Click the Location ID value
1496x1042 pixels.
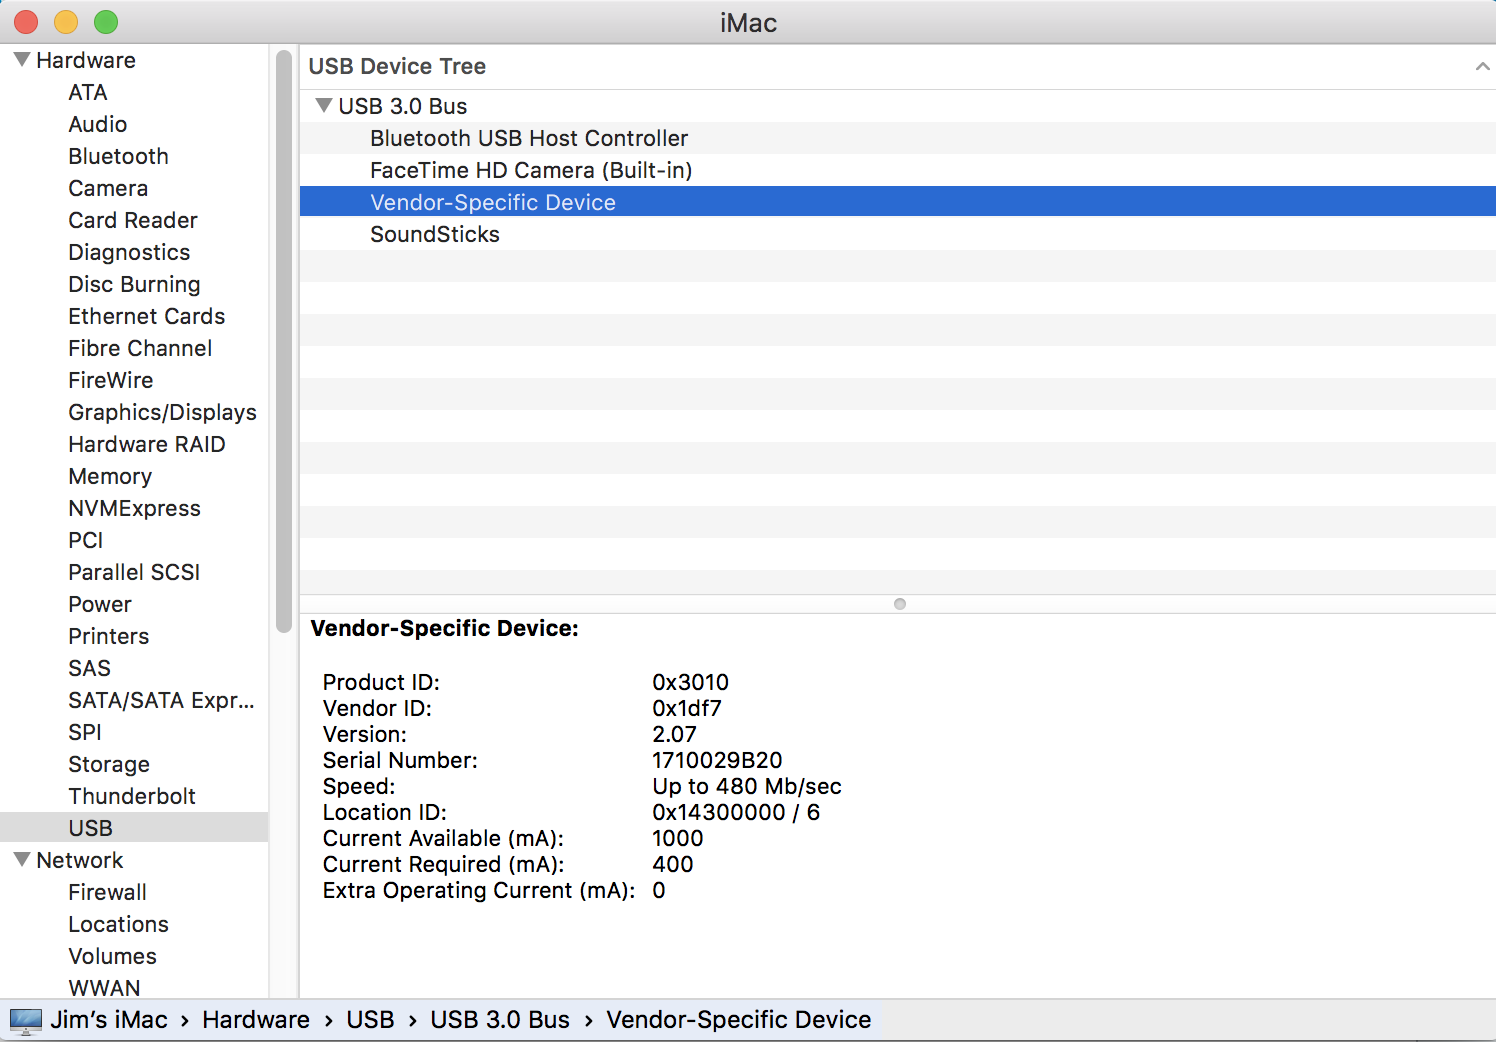pyautogui.click(x=736, y=812)
